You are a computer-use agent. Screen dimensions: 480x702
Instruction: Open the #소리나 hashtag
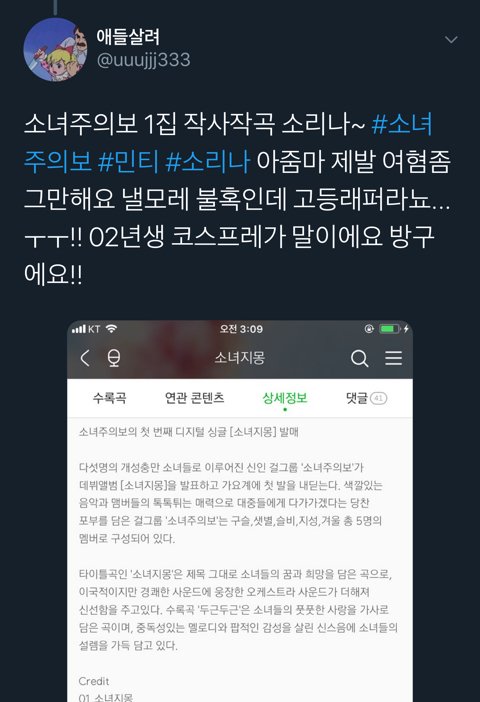point(207,162)
